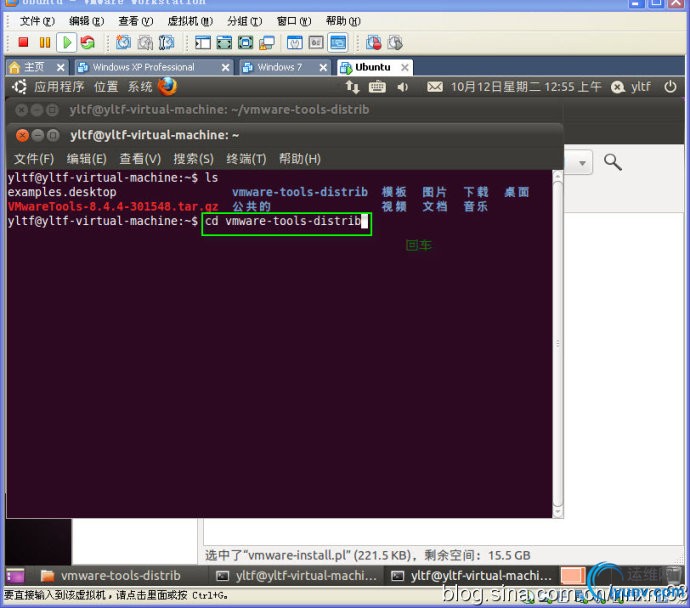Click the Summary View toolbar icon
This screenshot has width=690, height=608.
tap(295, 43)
